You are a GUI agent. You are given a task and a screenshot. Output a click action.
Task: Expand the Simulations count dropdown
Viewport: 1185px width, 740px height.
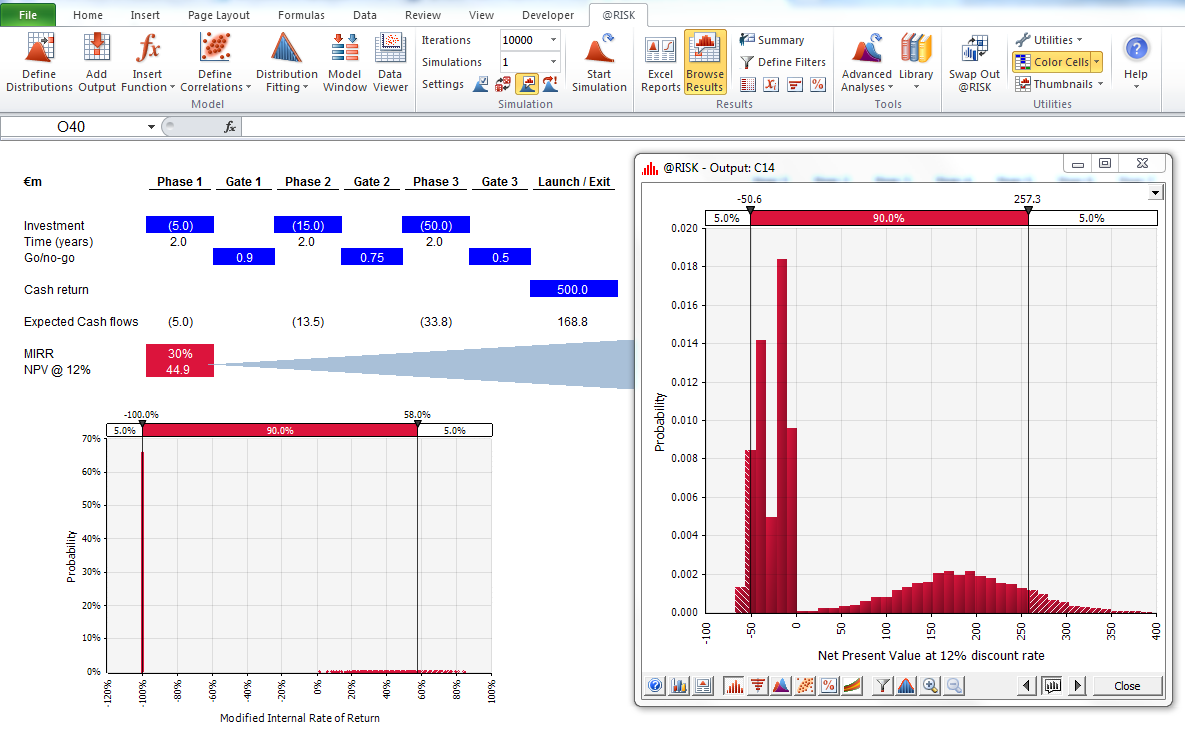click(x=553, y=63)
